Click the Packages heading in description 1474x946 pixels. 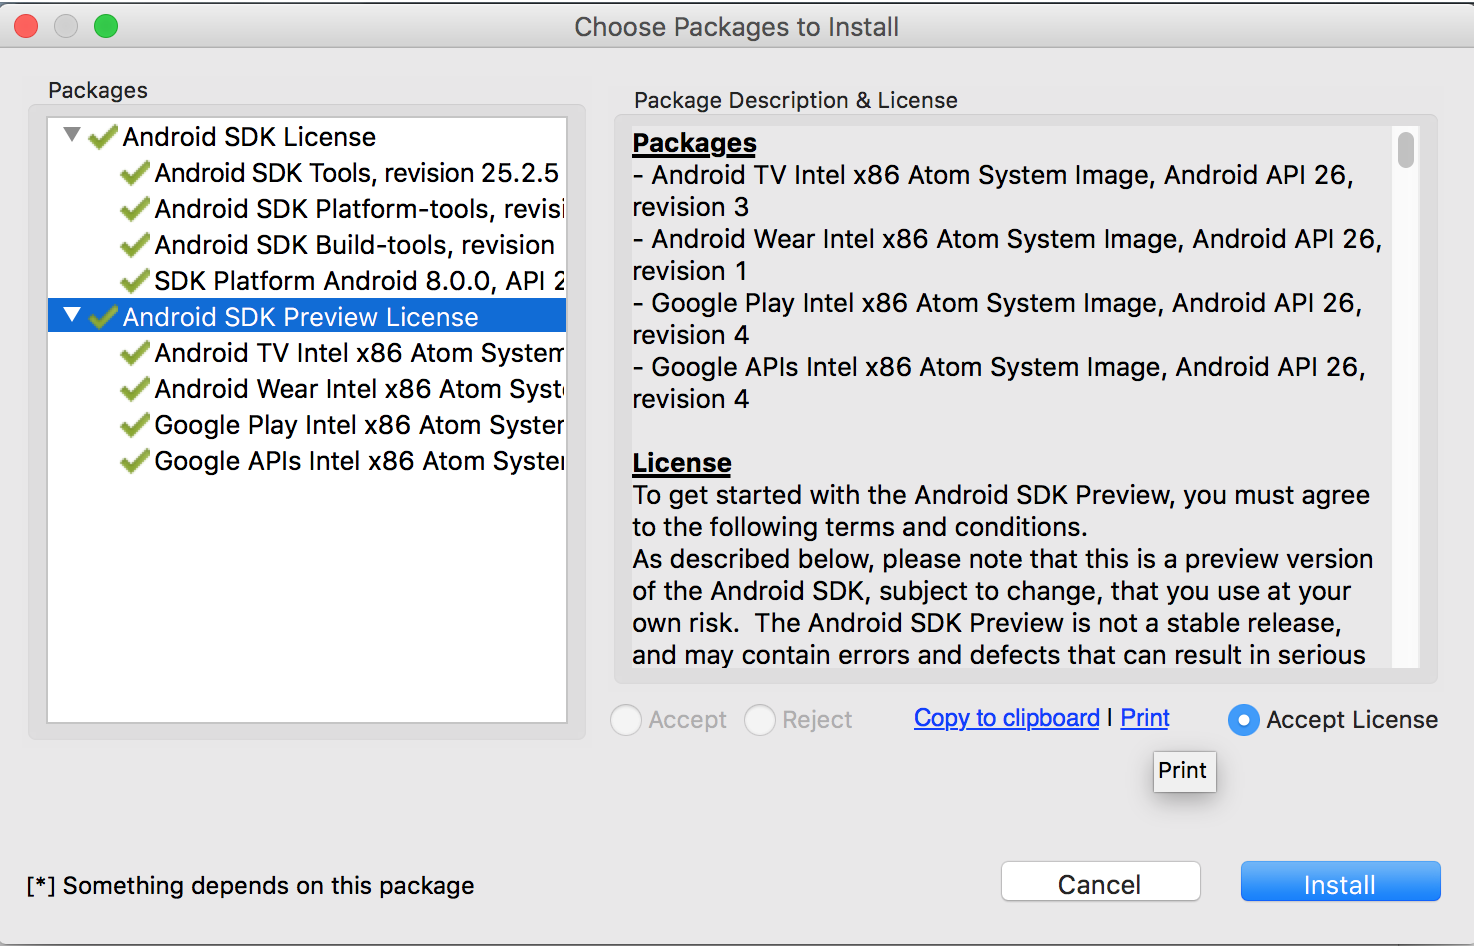coord(694,143)
